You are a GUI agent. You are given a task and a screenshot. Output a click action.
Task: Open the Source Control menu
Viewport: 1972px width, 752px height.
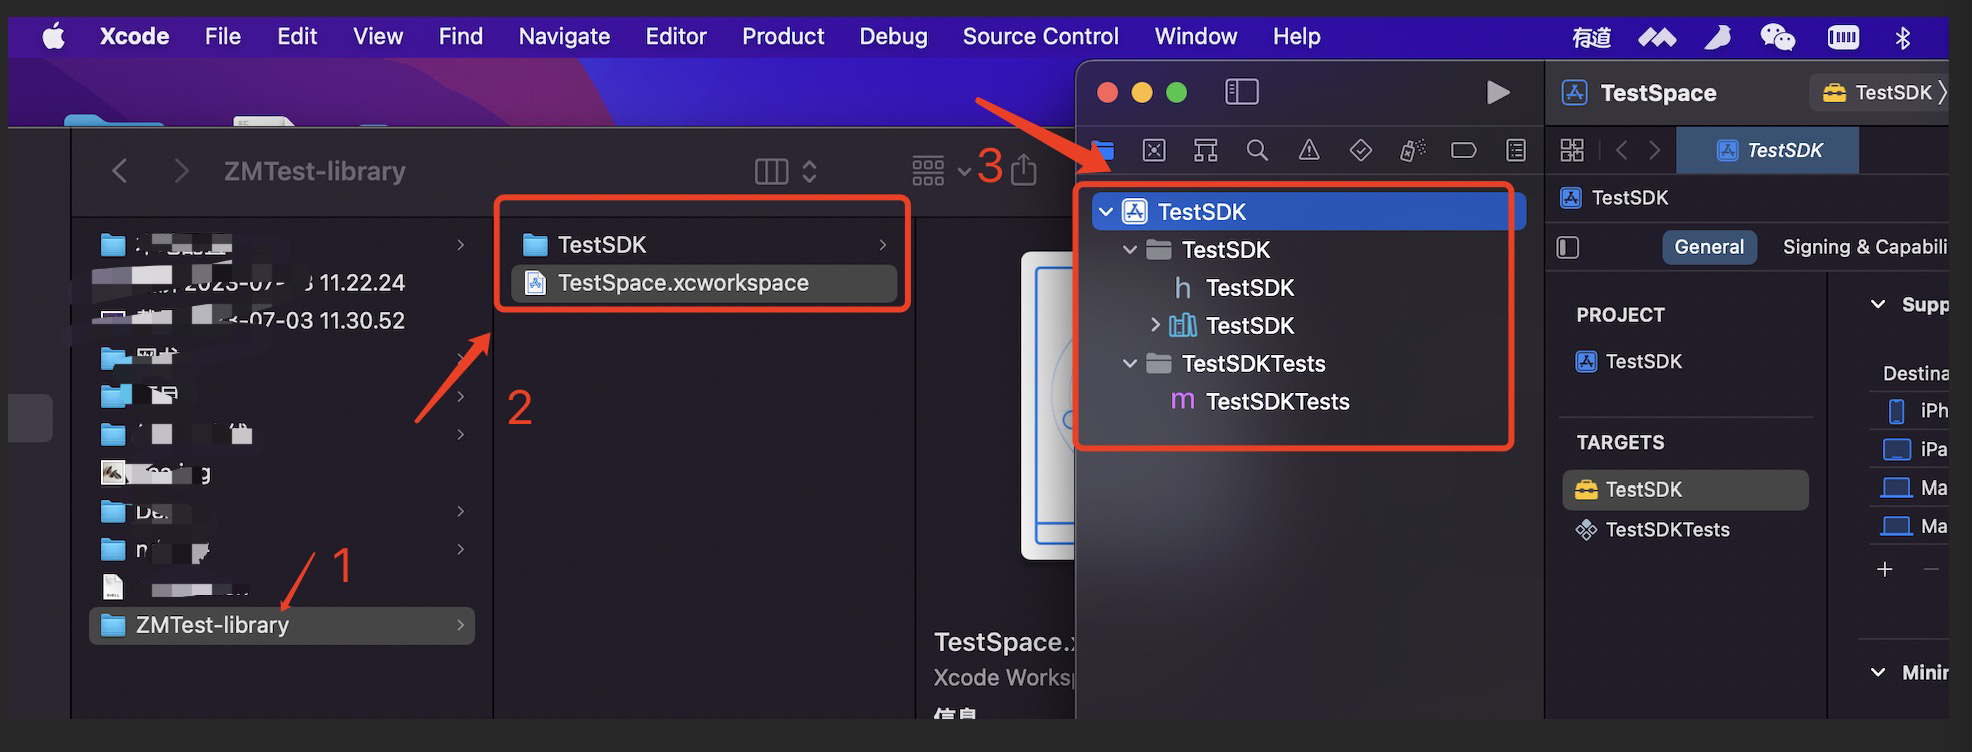[x=1040, y=37]
